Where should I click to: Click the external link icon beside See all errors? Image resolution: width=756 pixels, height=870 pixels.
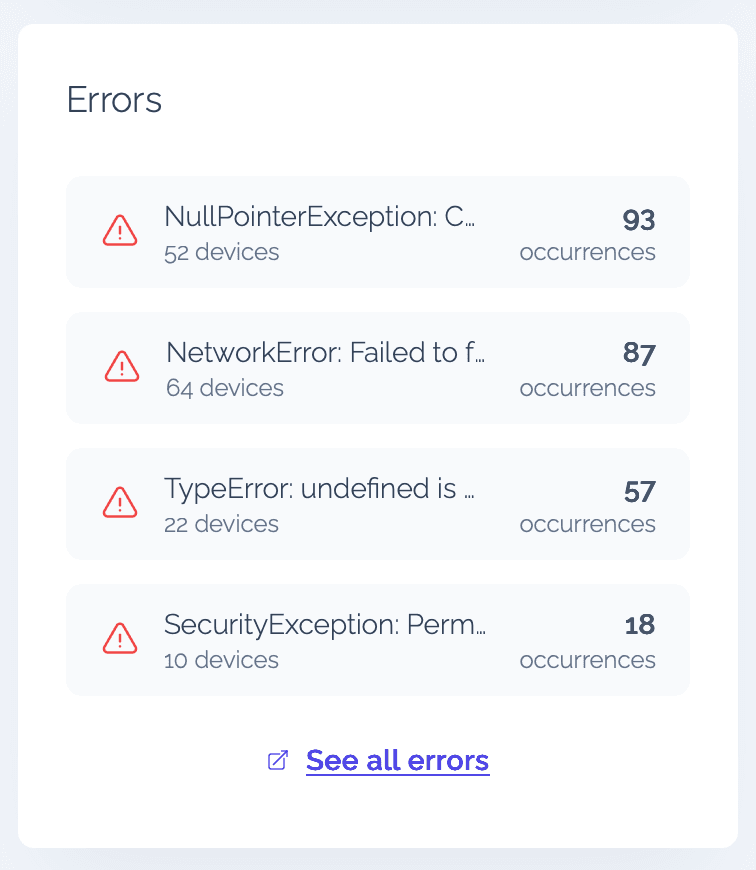278,761
